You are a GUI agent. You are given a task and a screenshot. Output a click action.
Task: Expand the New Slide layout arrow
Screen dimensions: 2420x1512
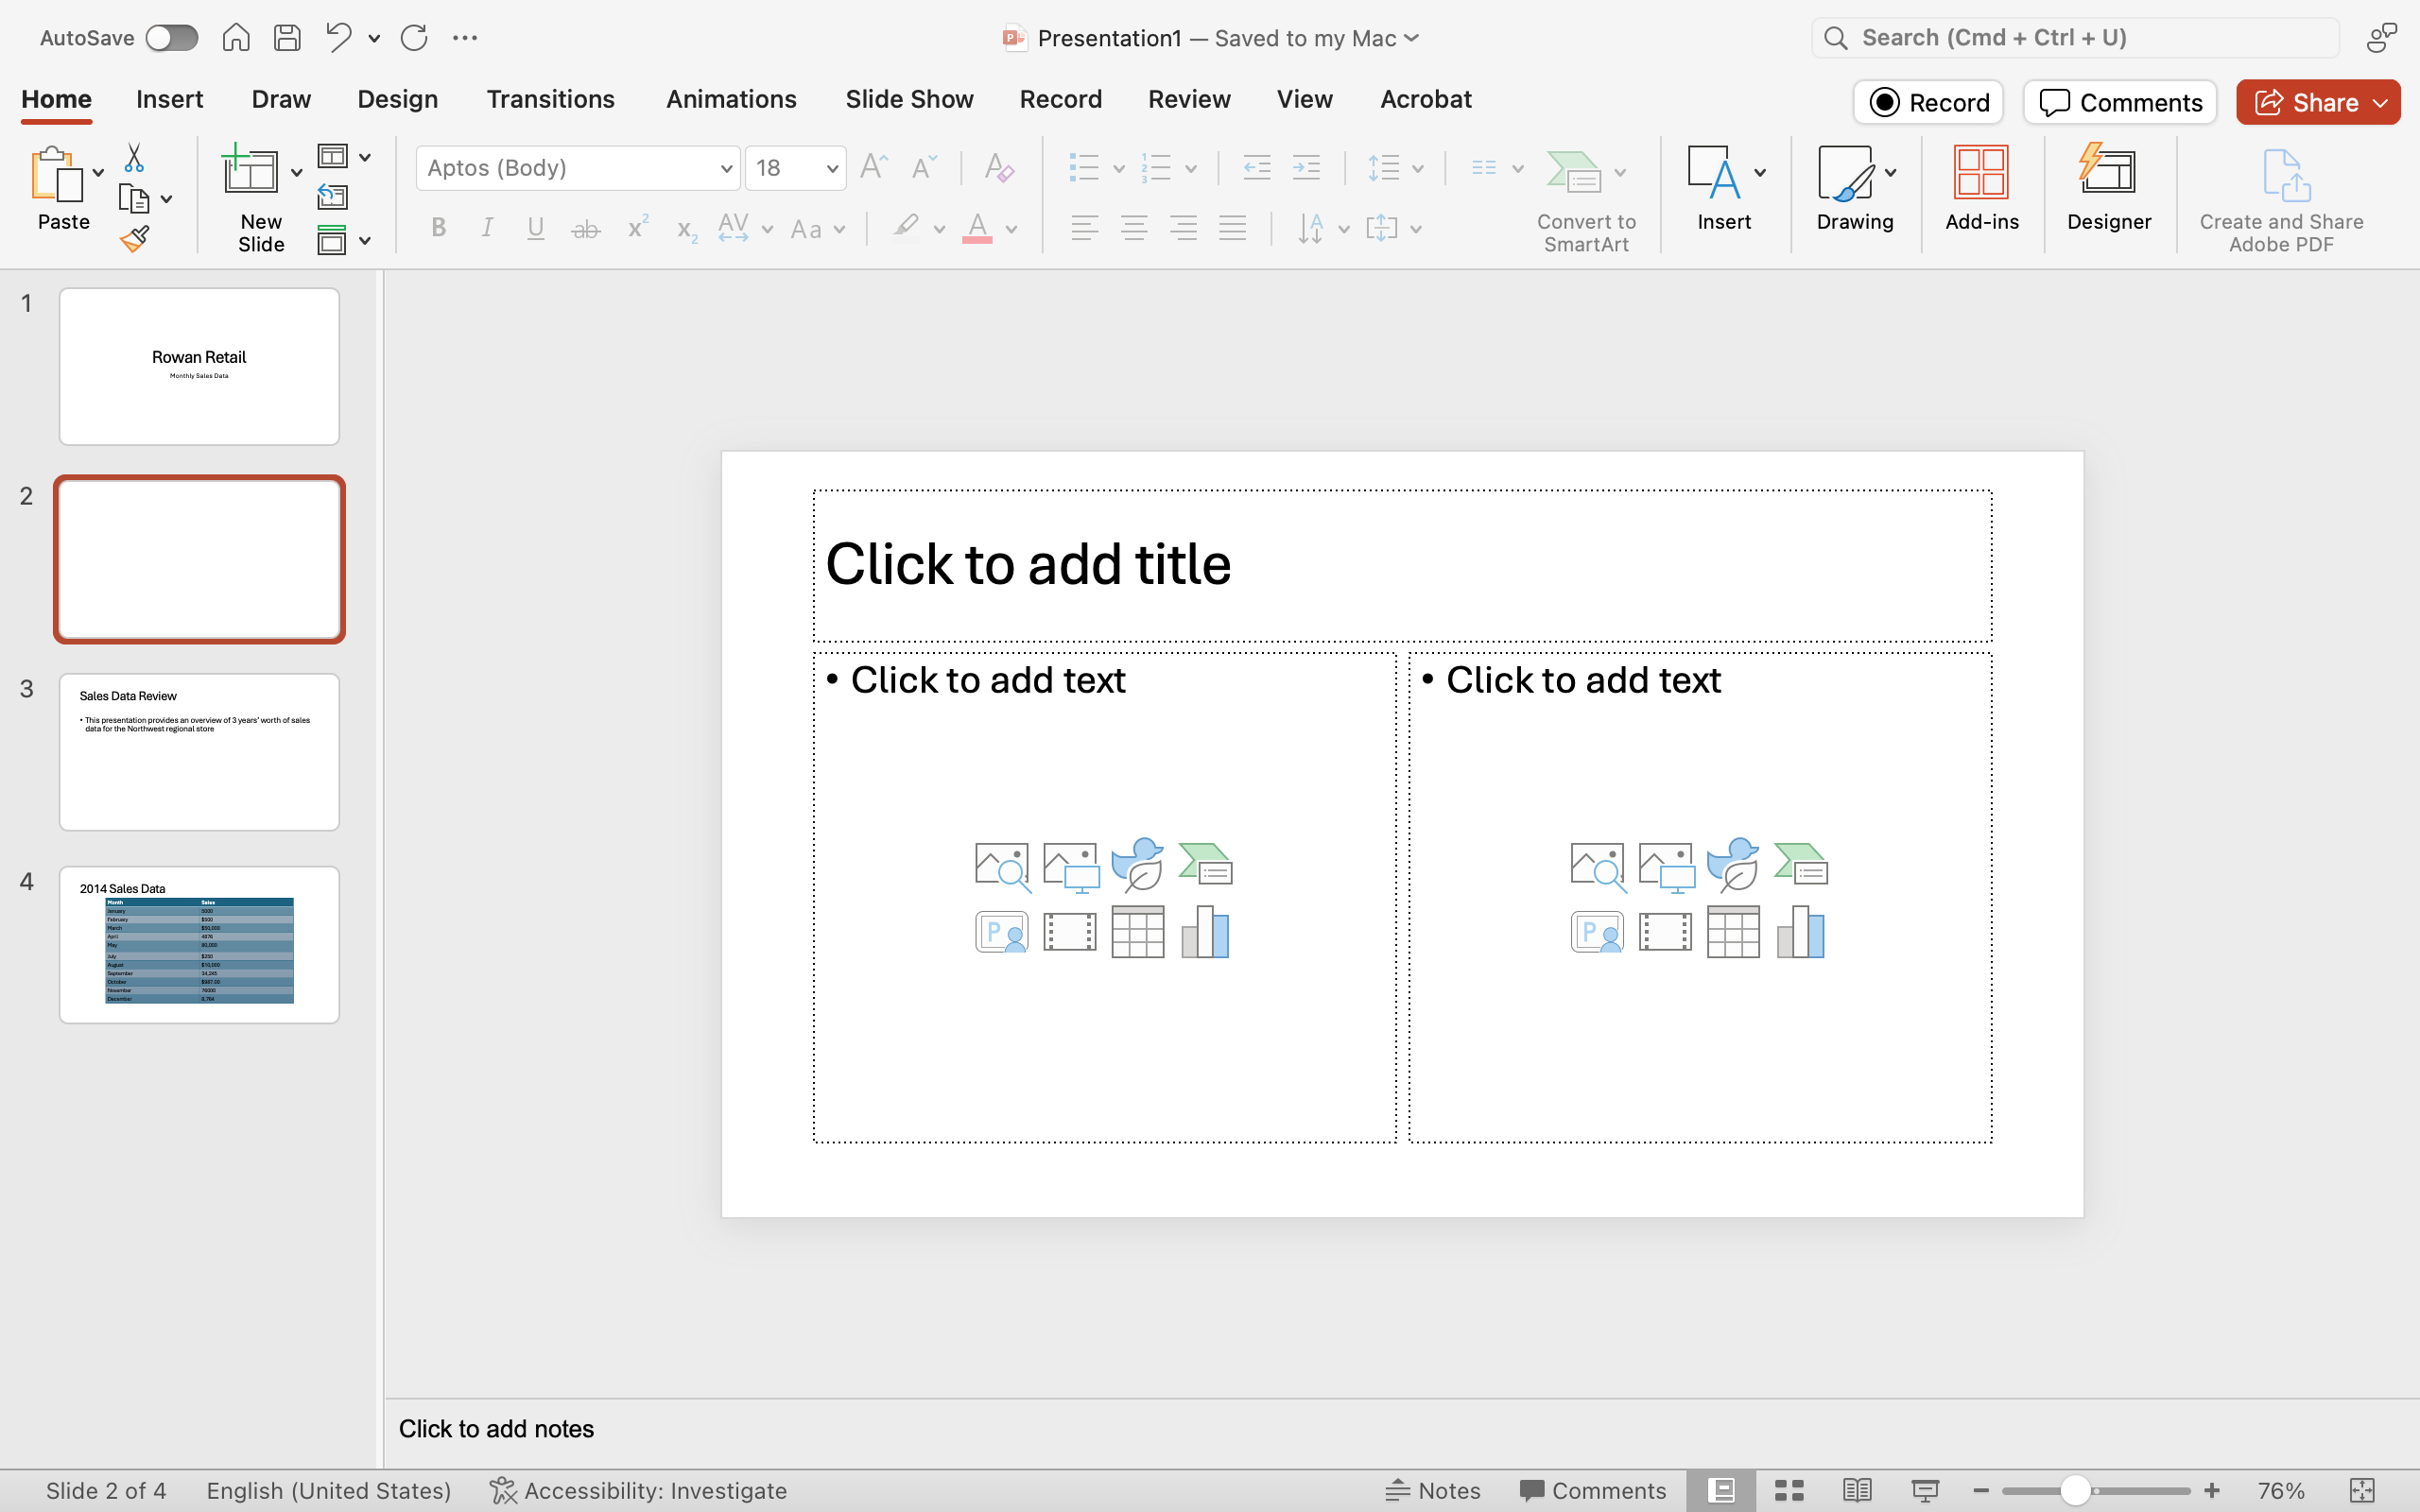(x=296, y=173)
